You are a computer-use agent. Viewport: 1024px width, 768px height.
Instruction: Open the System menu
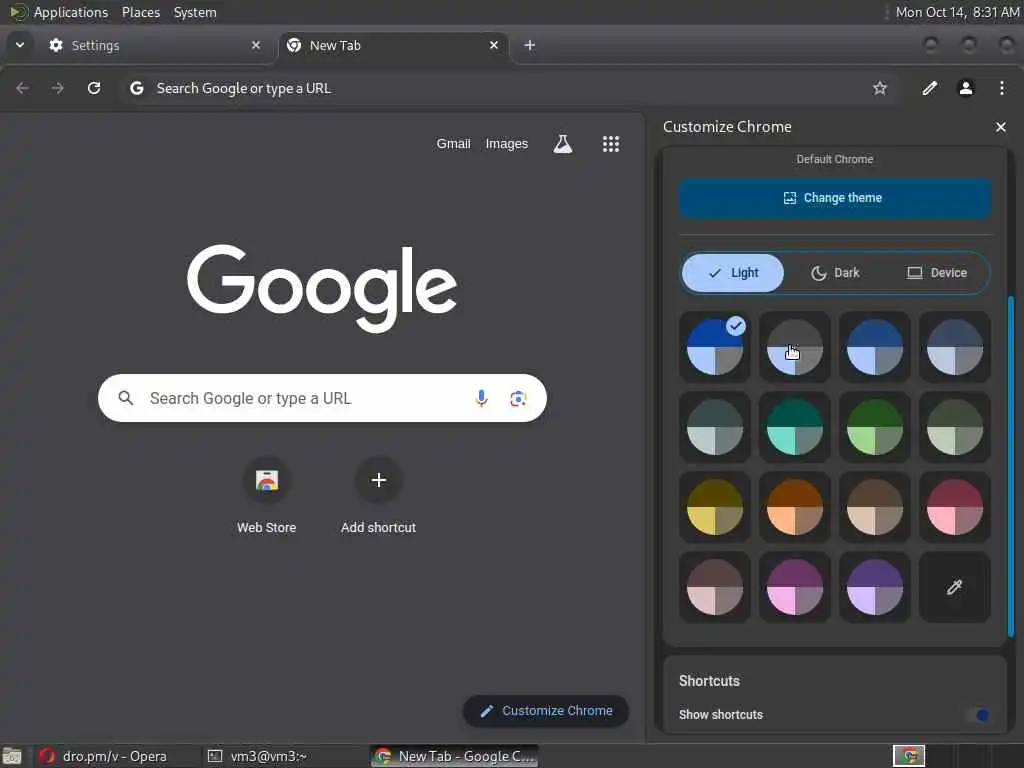(195, 12)
